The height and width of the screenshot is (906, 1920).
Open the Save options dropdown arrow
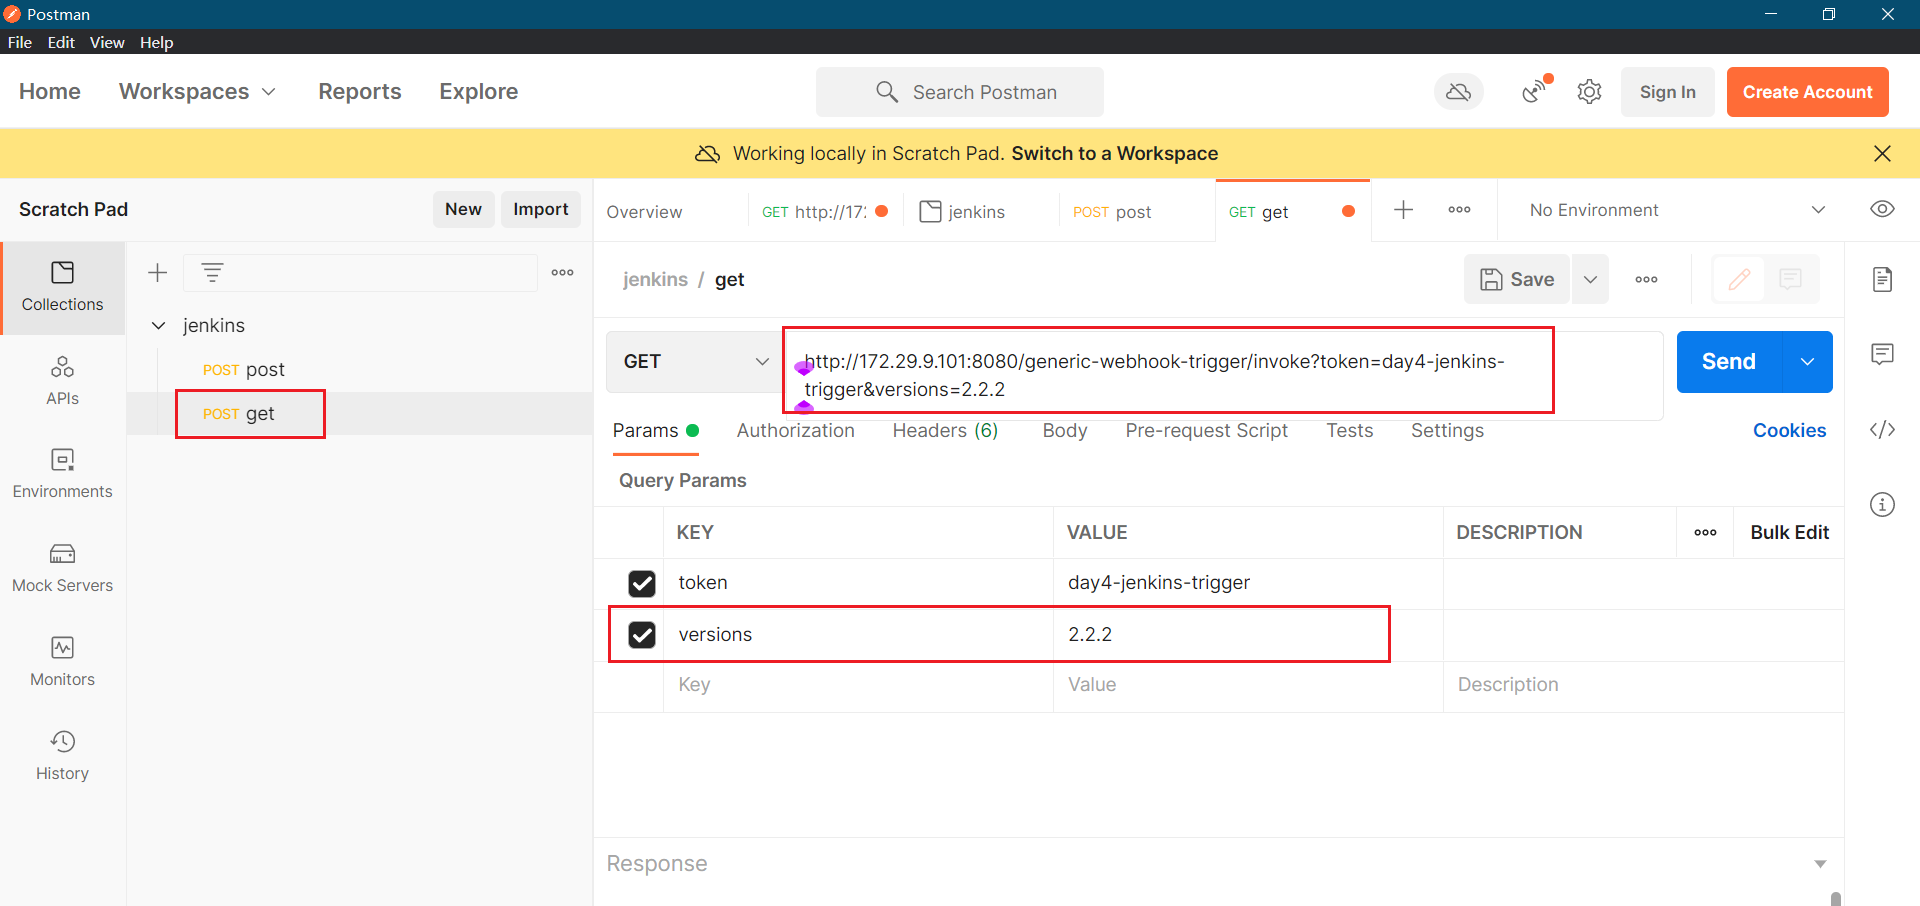point(1590,279)
